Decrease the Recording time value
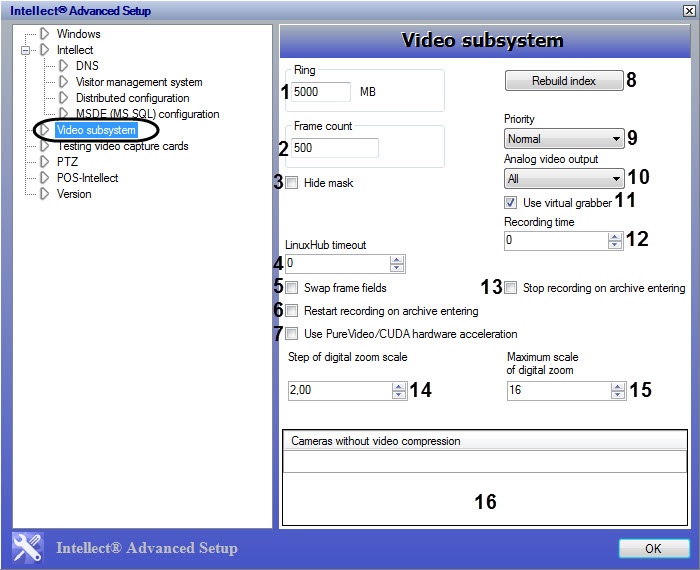This screenshot has height=570, width=700. [615, 245]
